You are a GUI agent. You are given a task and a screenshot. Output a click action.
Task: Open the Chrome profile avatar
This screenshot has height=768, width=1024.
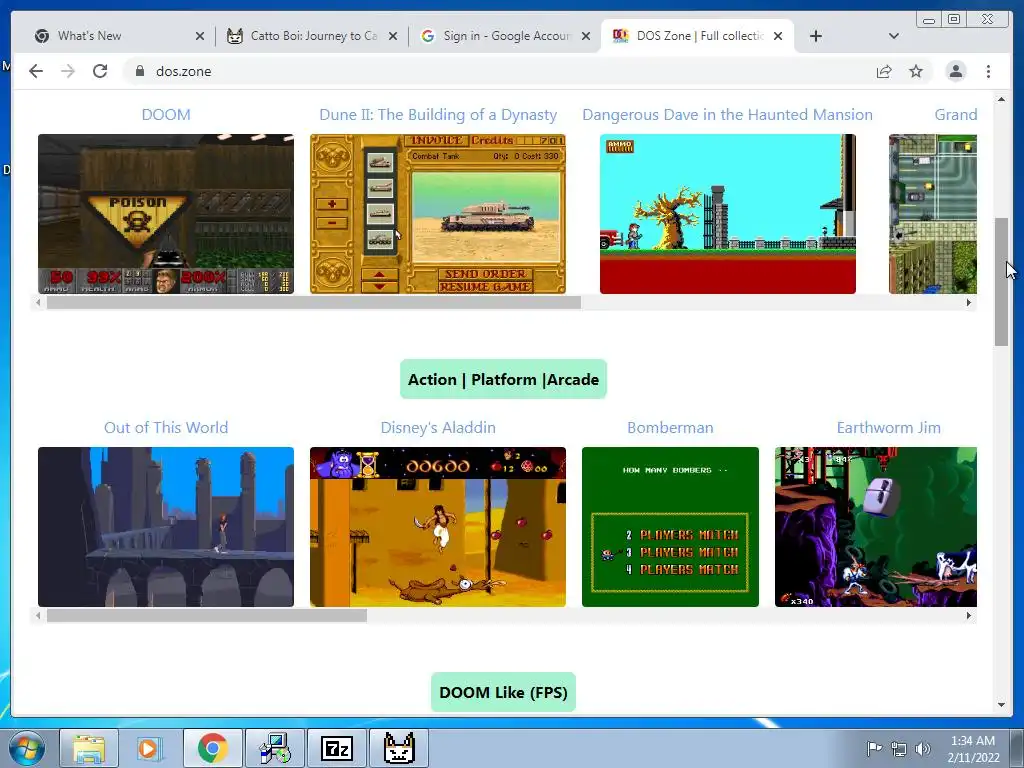(955, 71)
